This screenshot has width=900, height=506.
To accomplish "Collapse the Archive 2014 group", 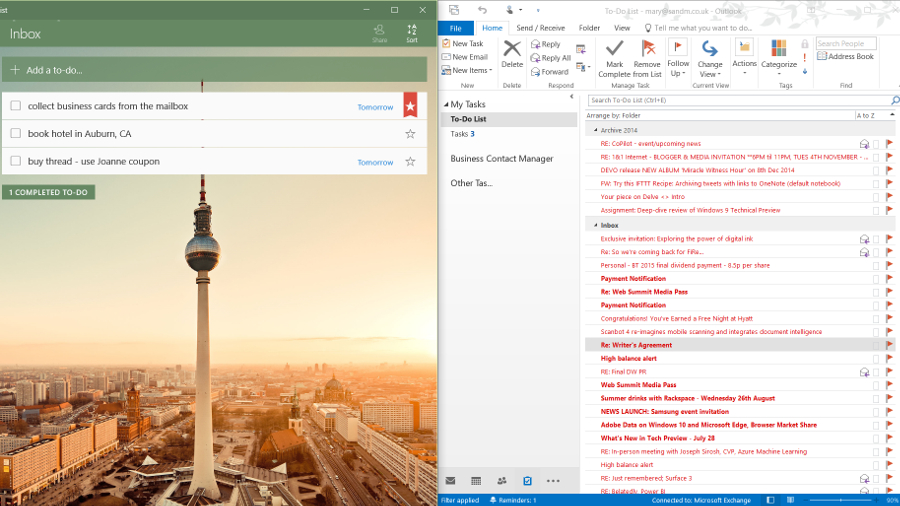I will tap(595, 130).
